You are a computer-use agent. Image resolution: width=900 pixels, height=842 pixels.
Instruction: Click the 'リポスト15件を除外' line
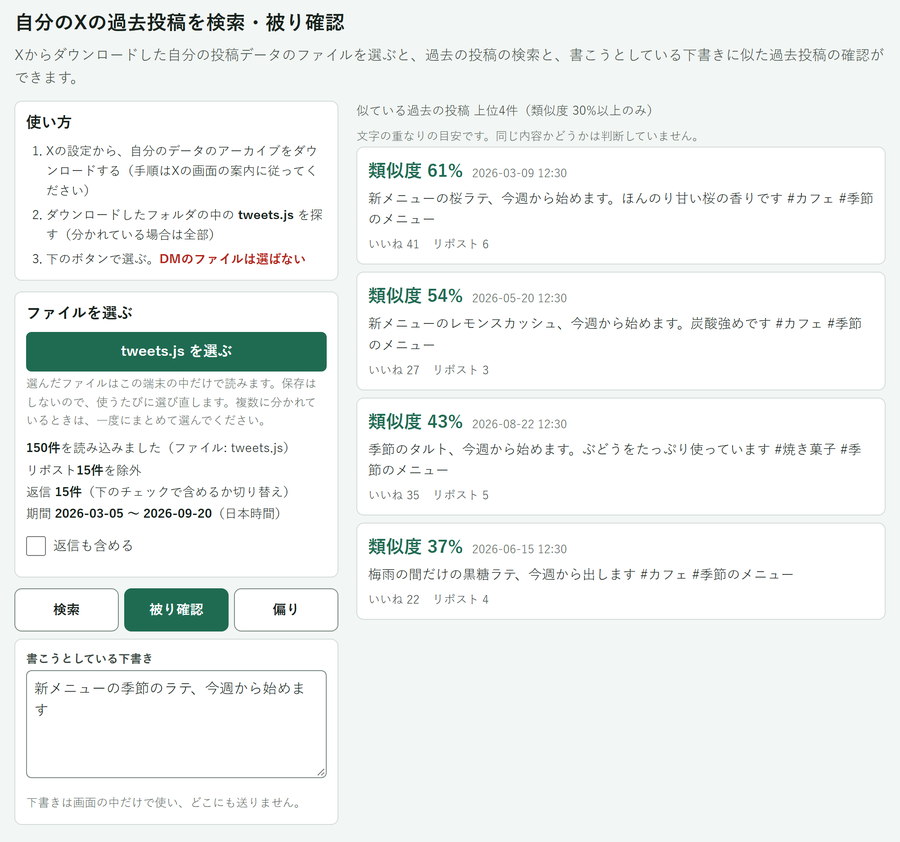click(84, 471)
